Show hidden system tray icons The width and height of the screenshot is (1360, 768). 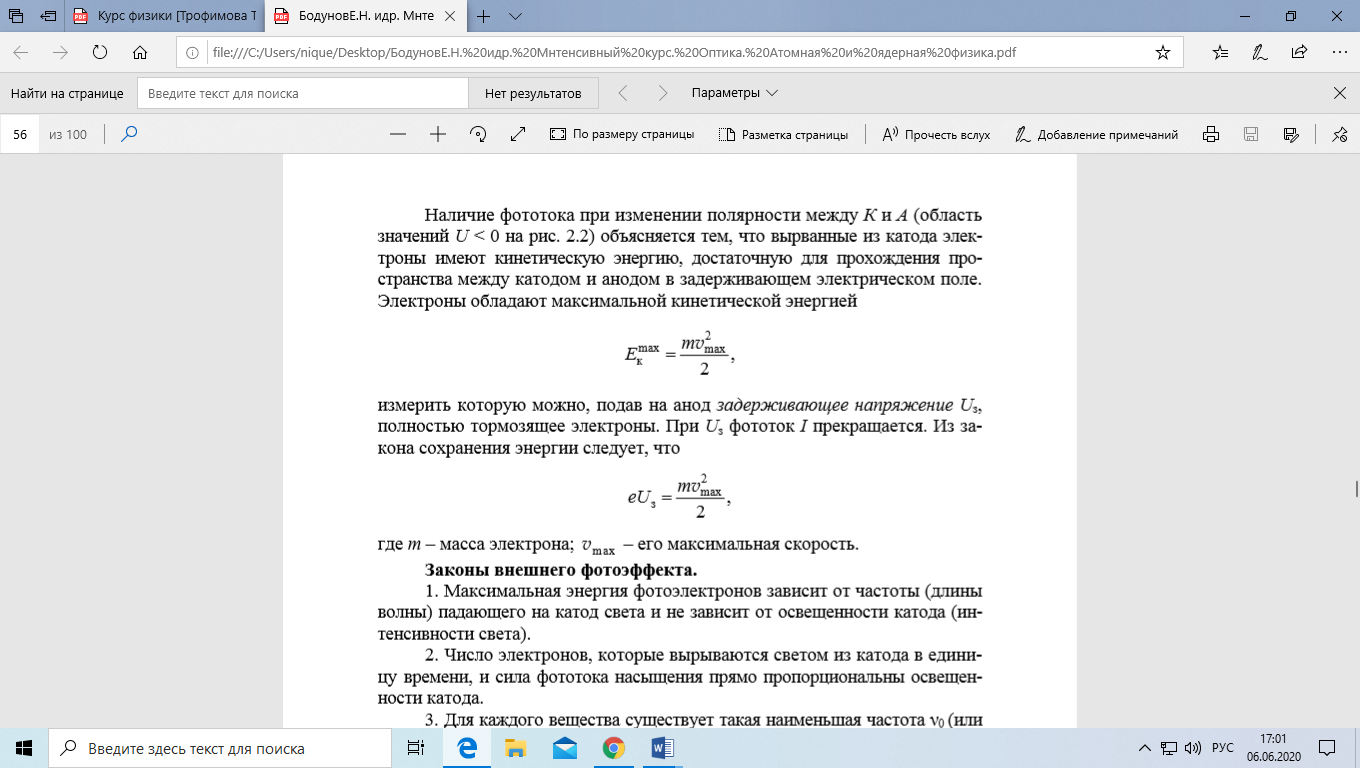pos(1146,748)
